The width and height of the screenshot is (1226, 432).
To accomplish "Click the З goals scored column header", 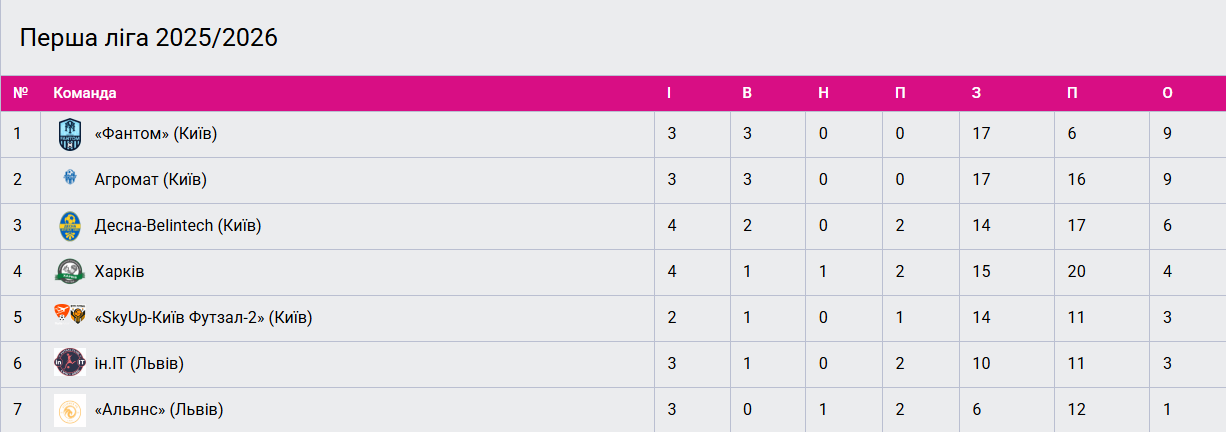I will [x=976, y=93].
